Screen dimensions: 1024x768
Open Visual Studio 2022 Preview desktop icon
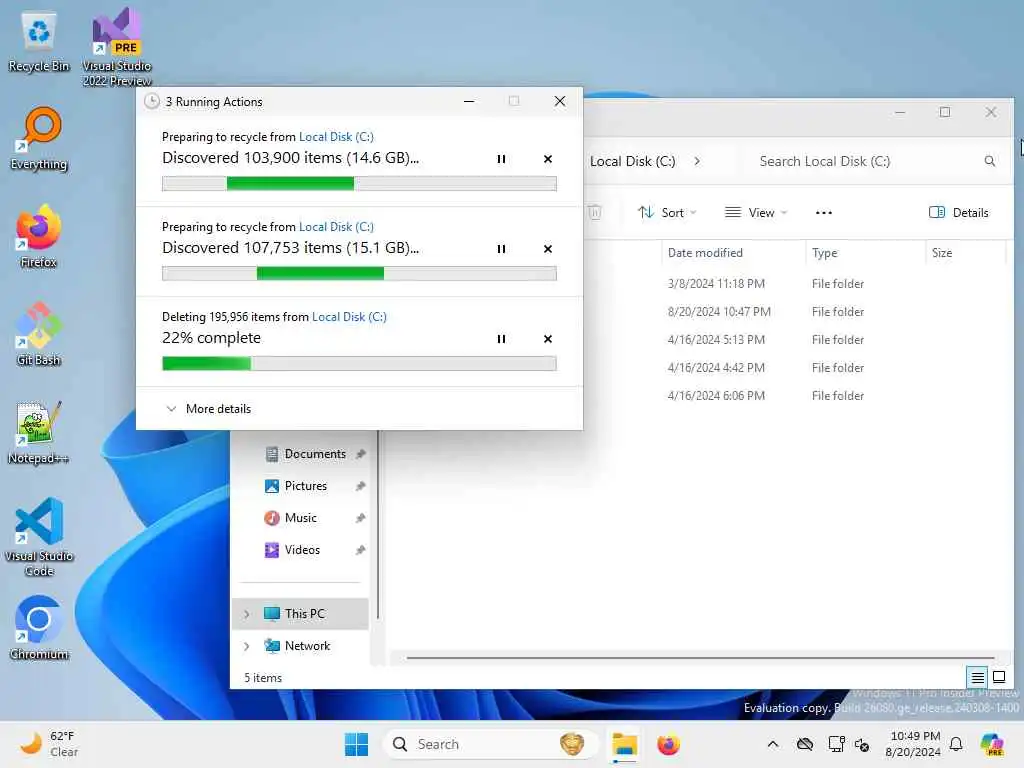117,47
